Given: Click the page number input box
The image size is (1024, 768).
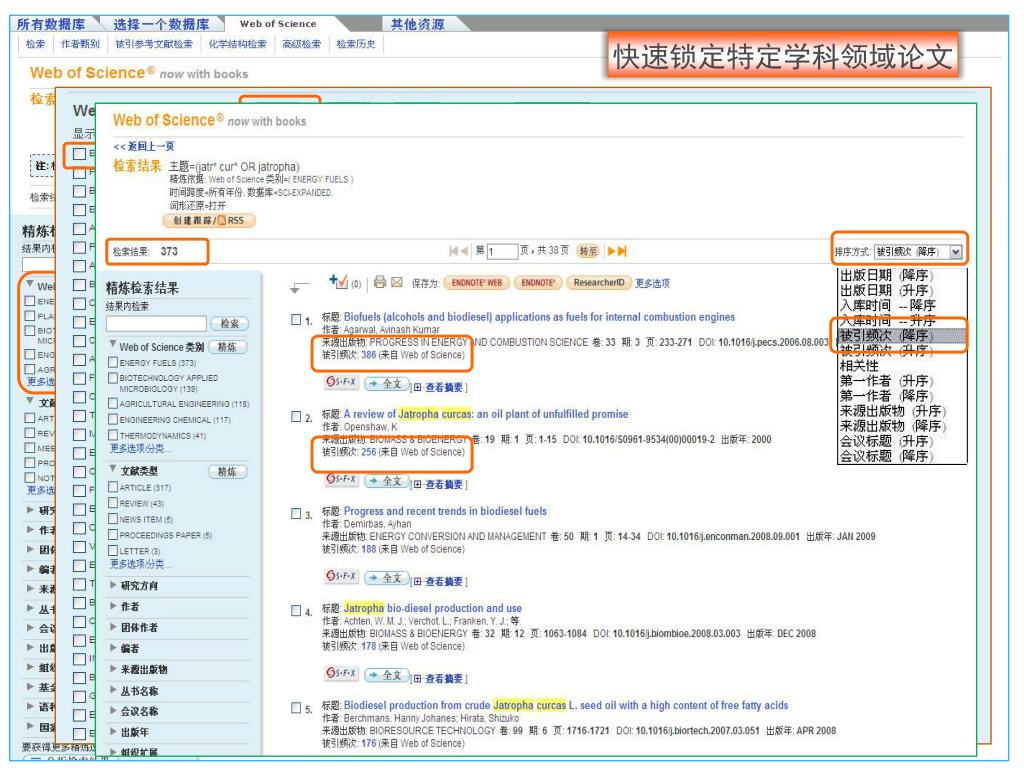Looking at the screenshot, I should pos(502,251).
